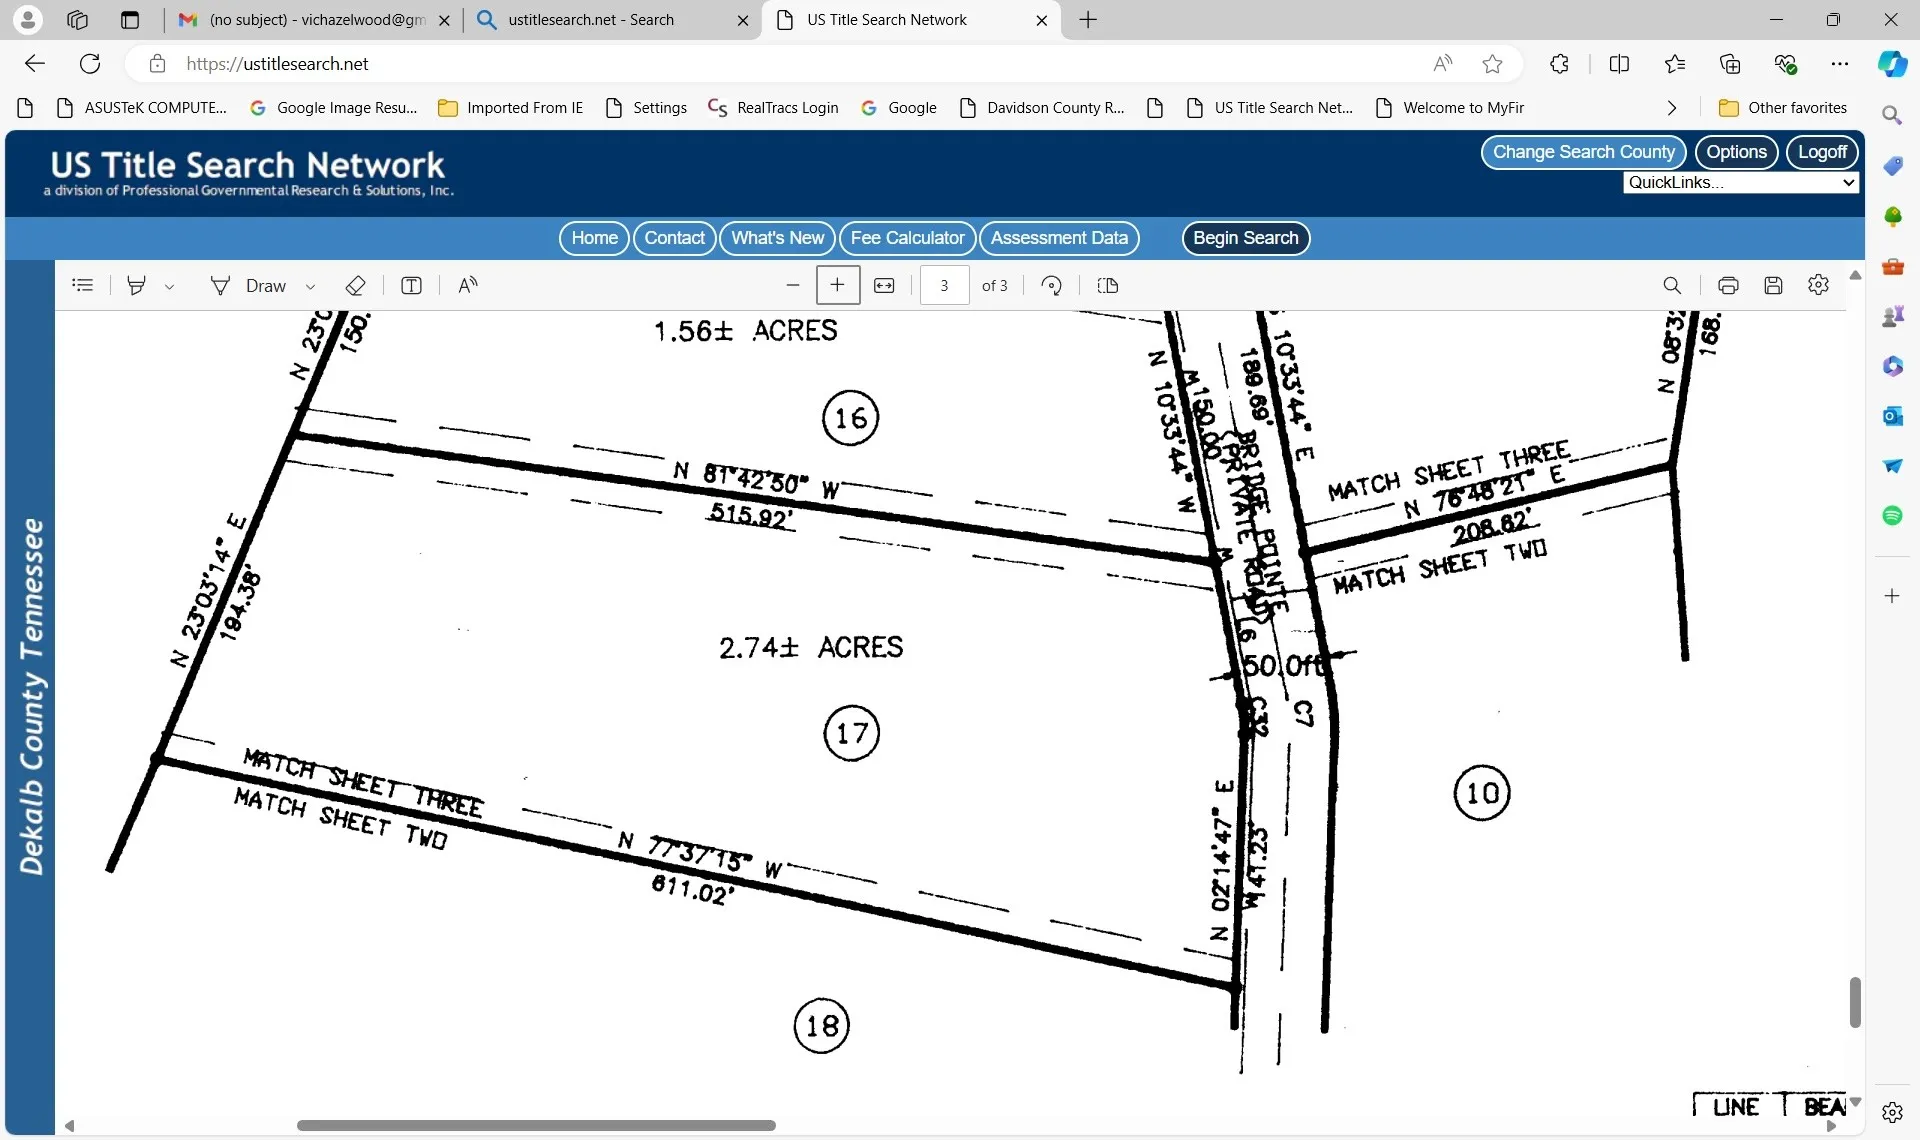The height and width of the screenshot is (1140, 1920).
Task: Zoom in with the plus icon
Action: pyautogui.click(x=838, y=286)
